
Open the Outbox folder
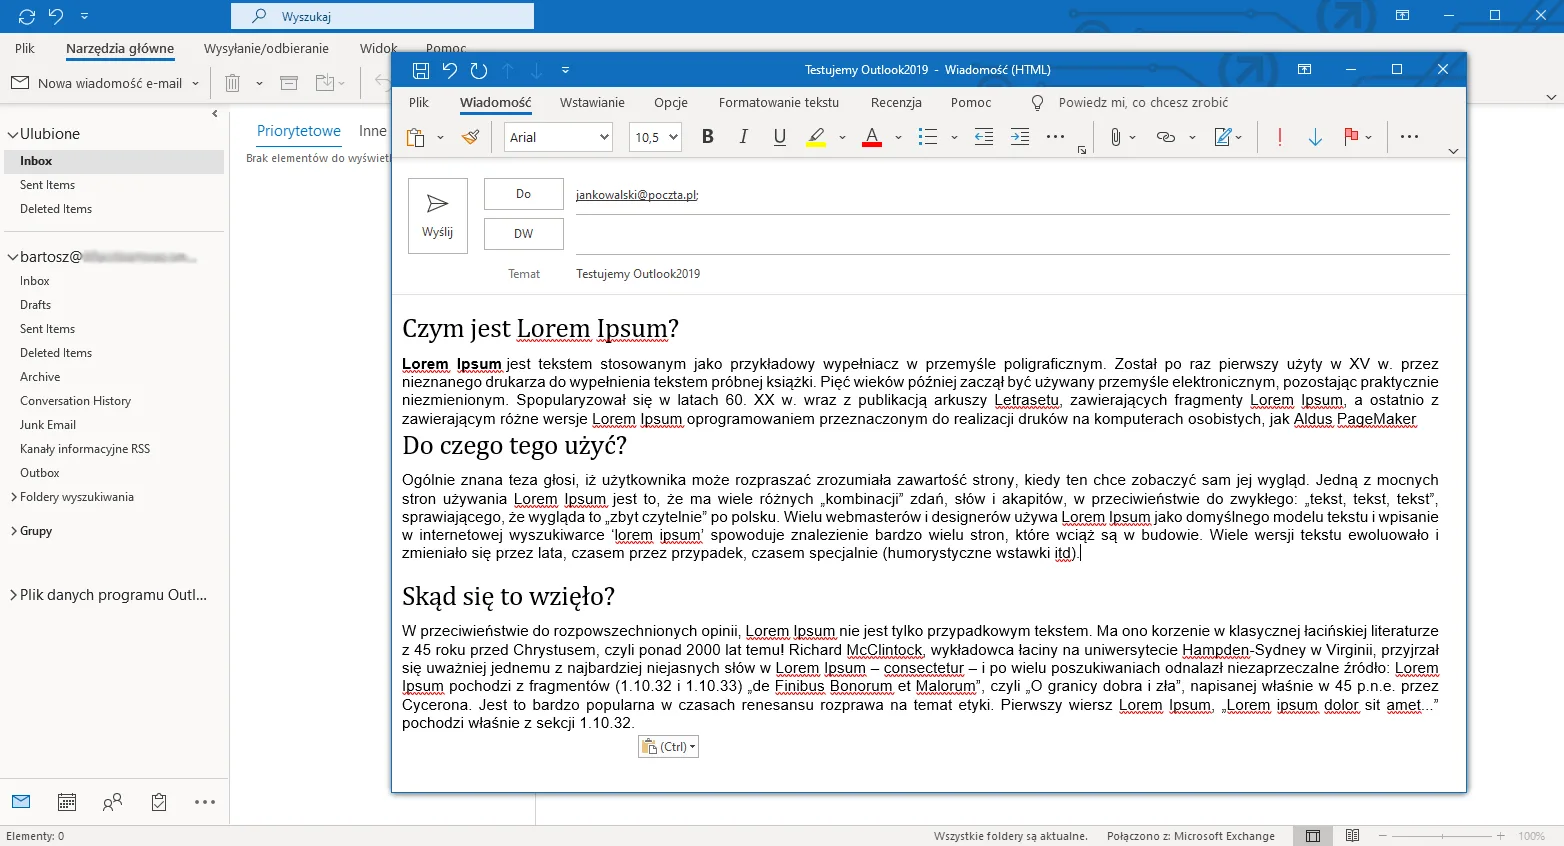click(x=40, y=473)
